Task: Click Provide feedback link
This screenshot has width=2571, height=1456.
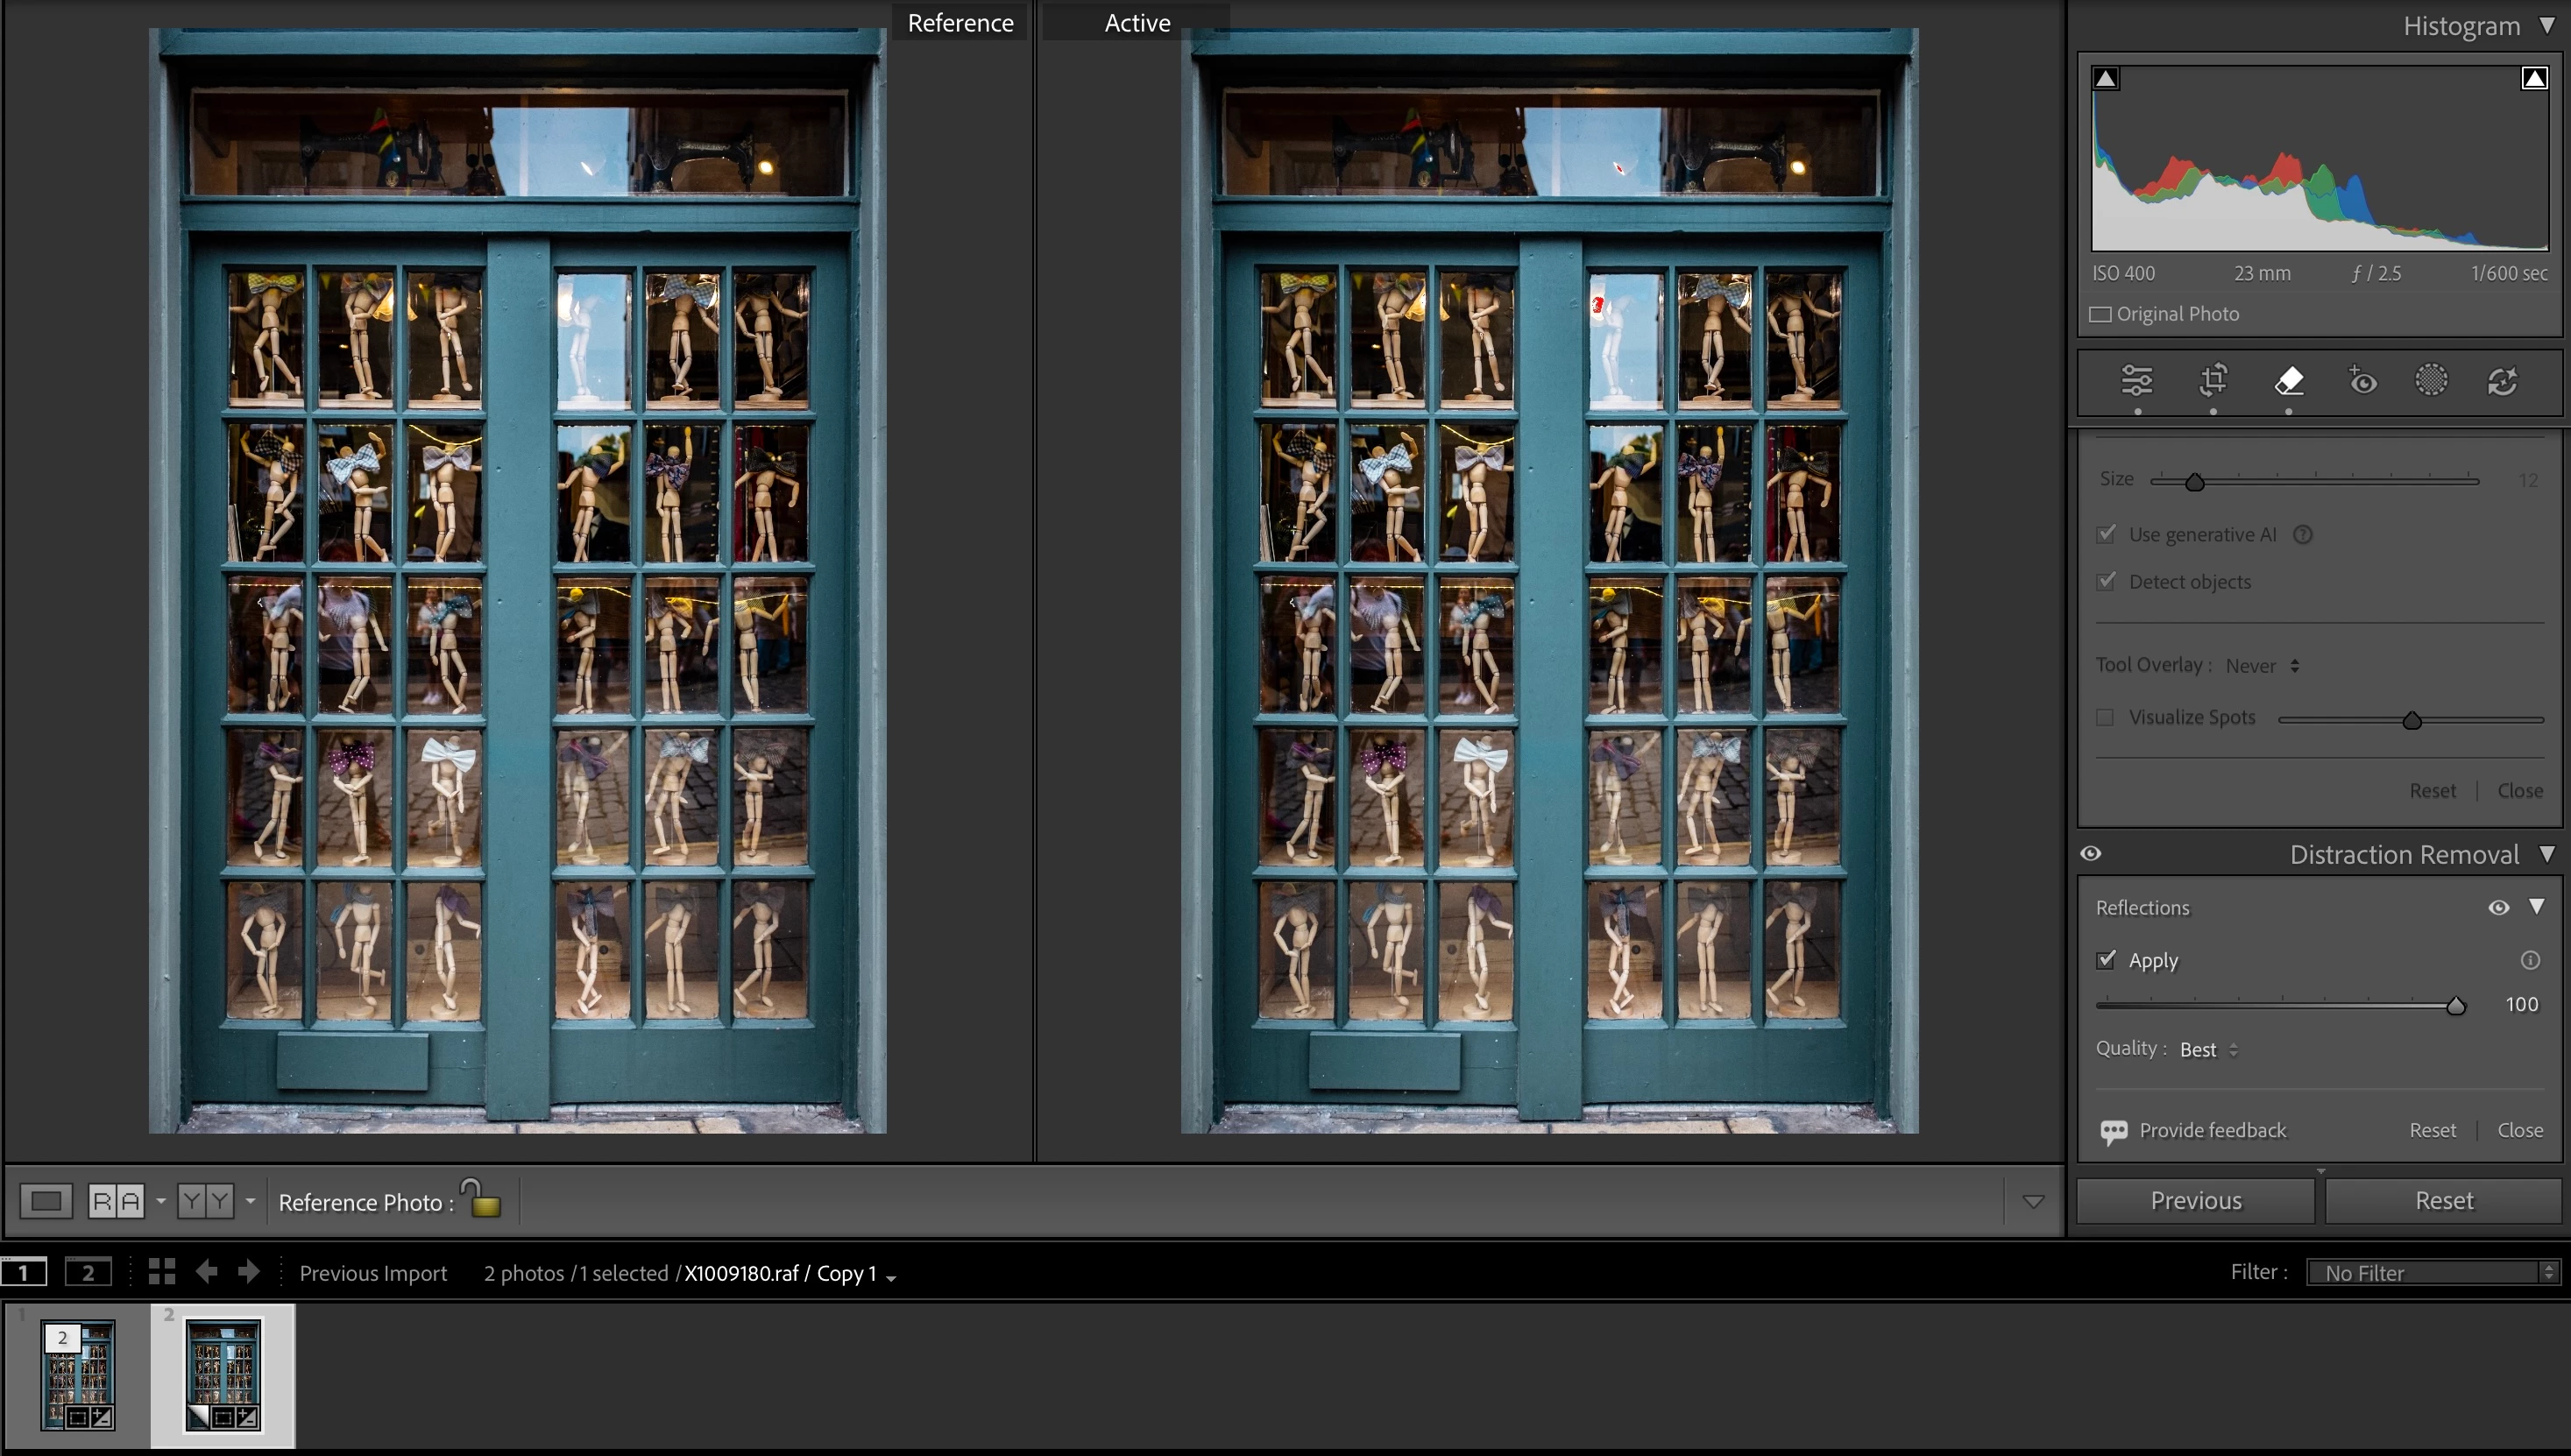Action: pos(2211,1131)
